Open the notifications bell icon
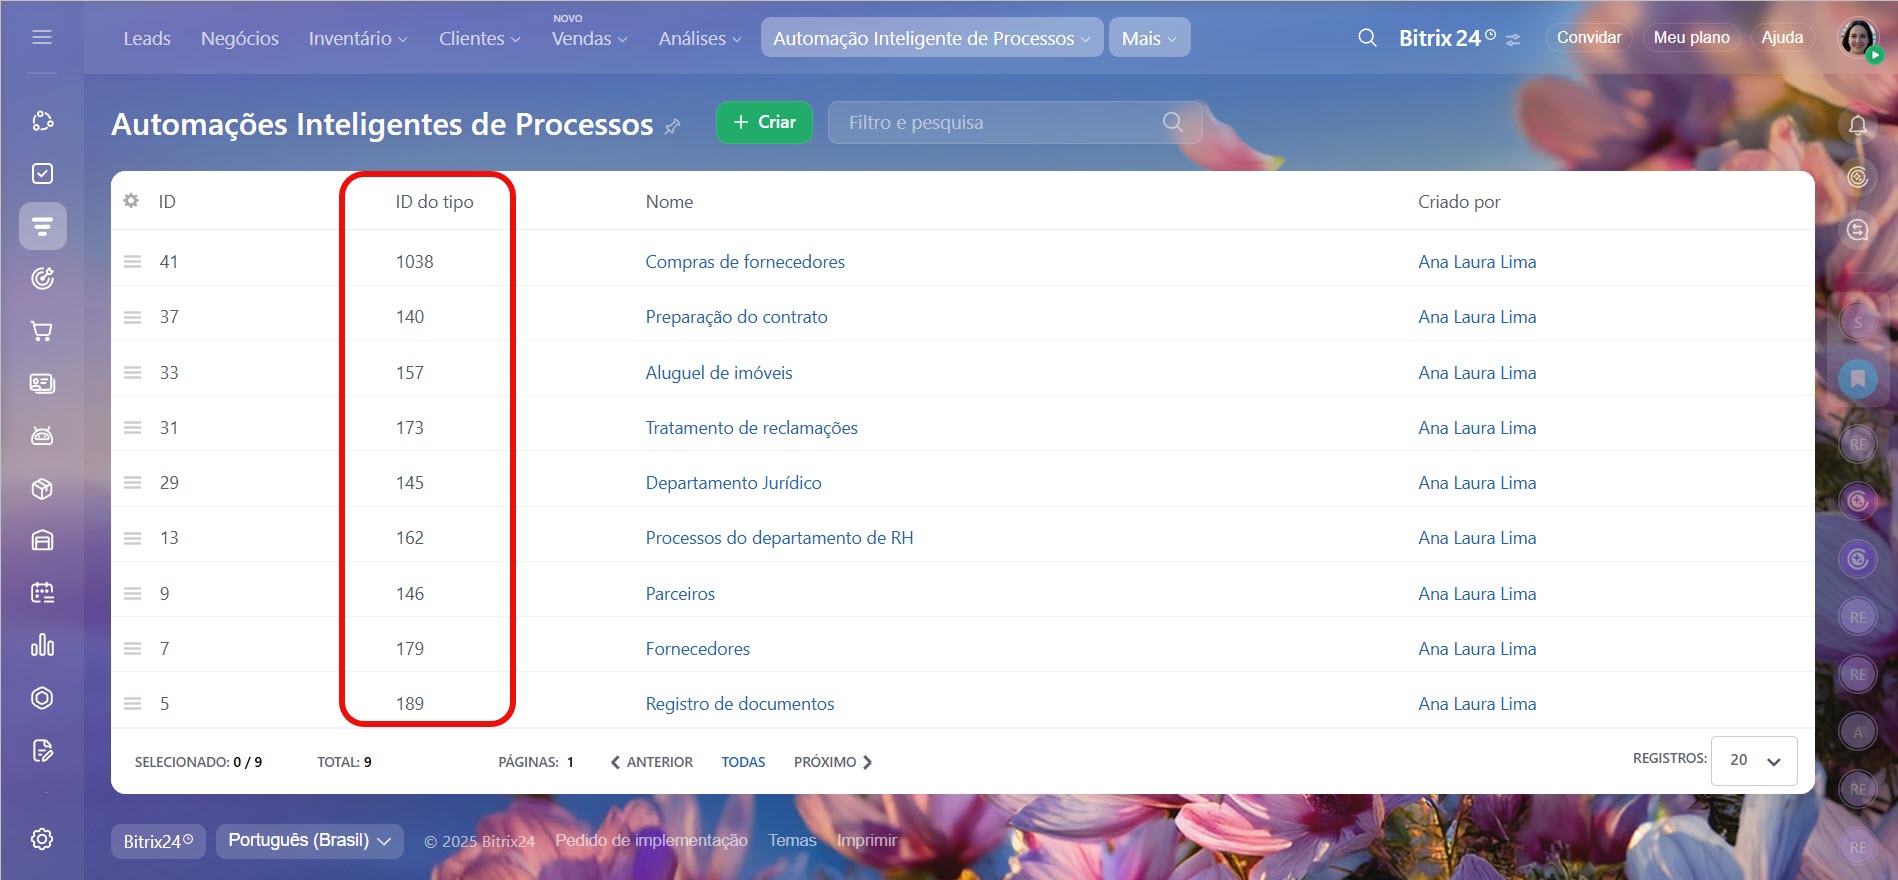 pos(1858,126)
